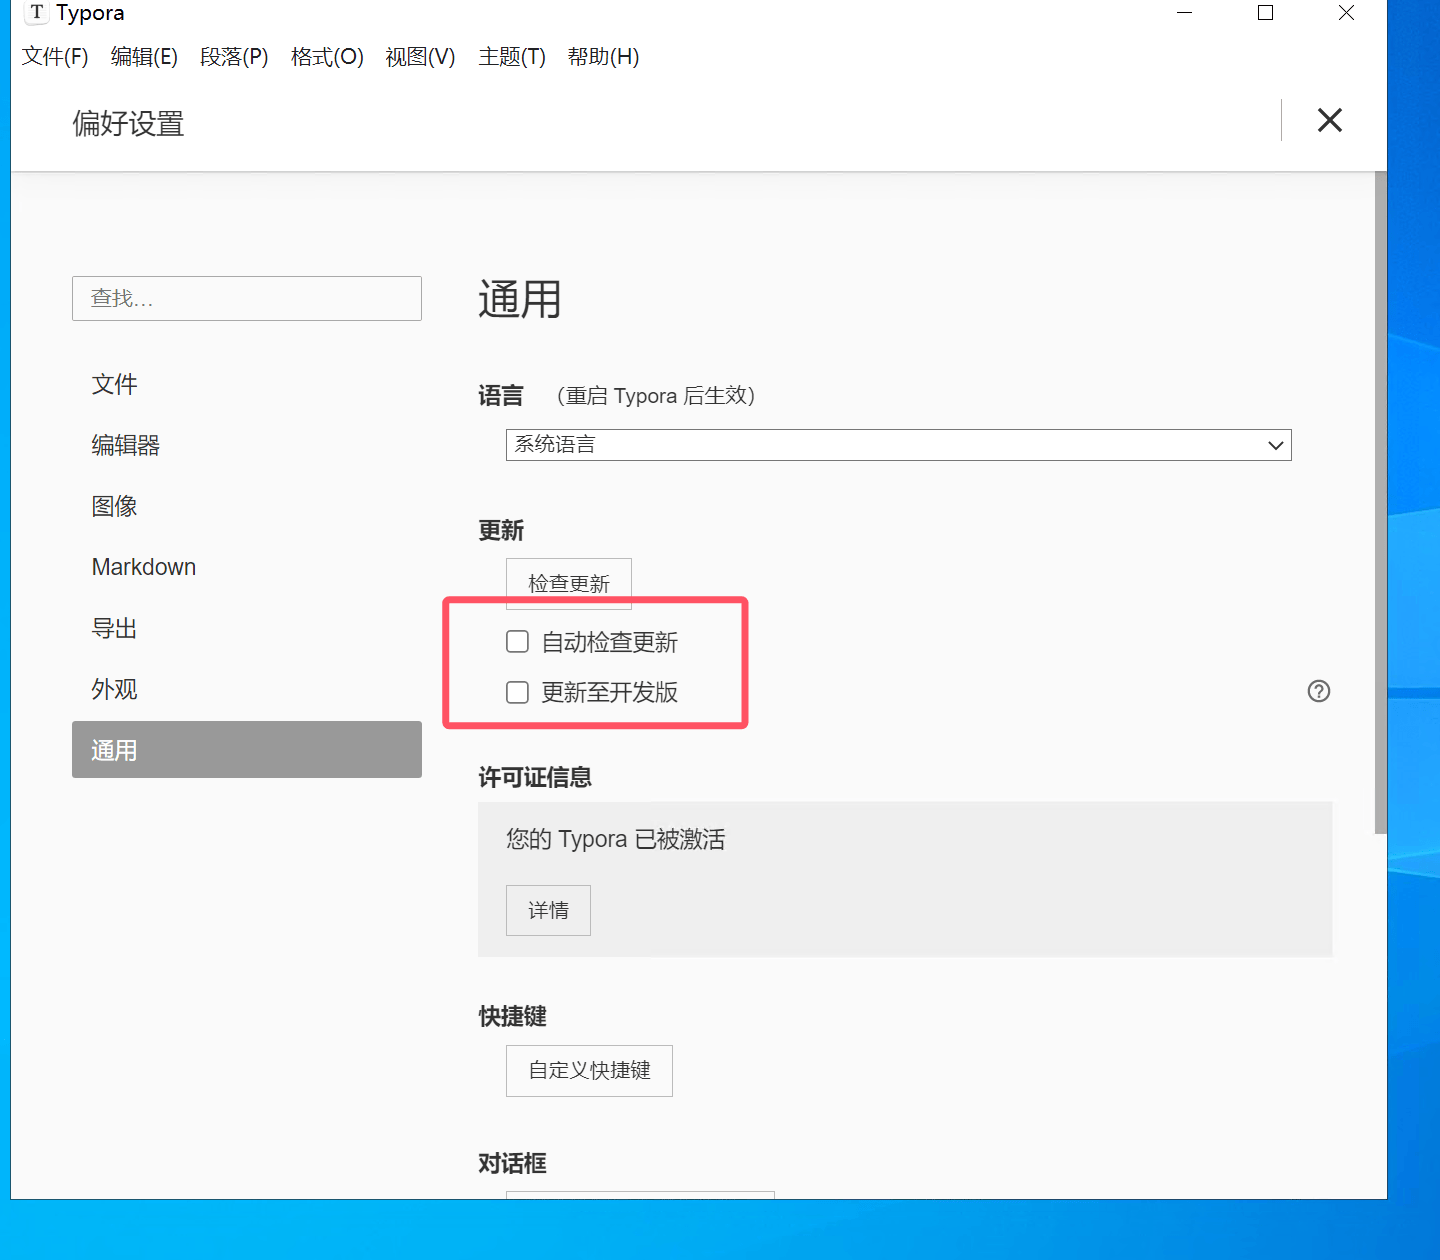Click the 自定义快捷键 button

(x=589, y=1071)
